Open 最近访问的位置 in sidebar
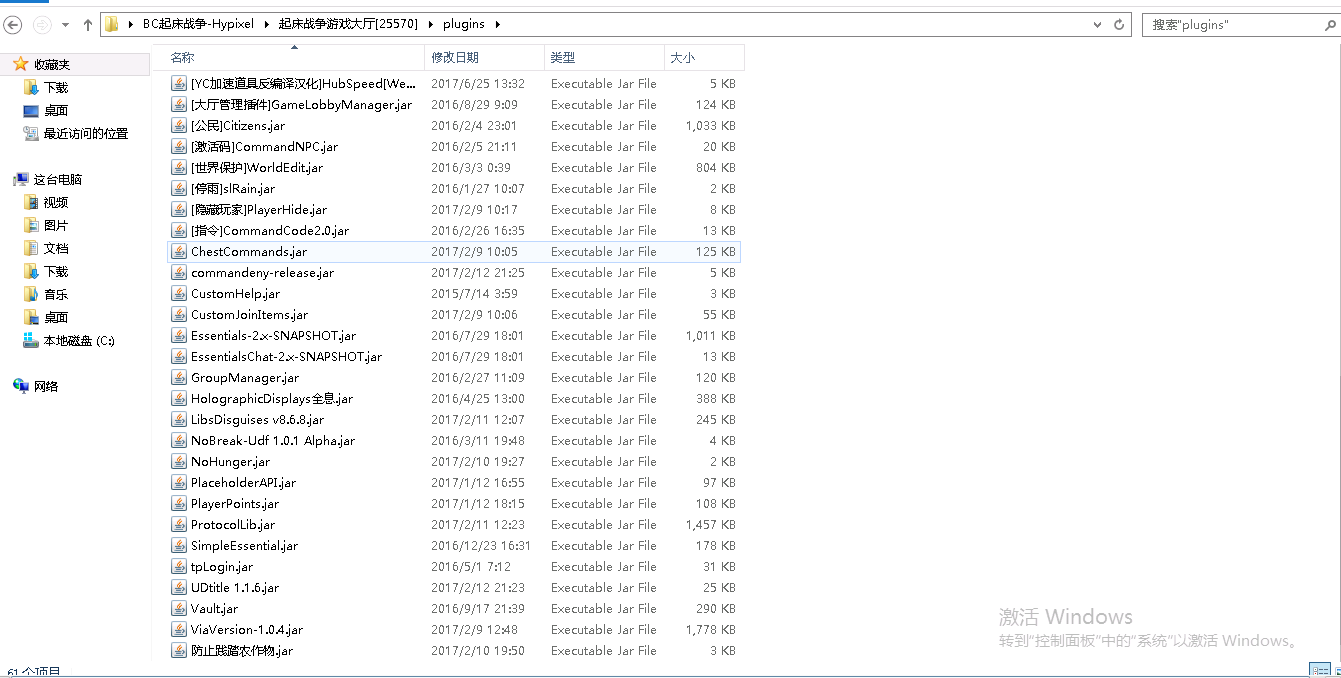 85,134
